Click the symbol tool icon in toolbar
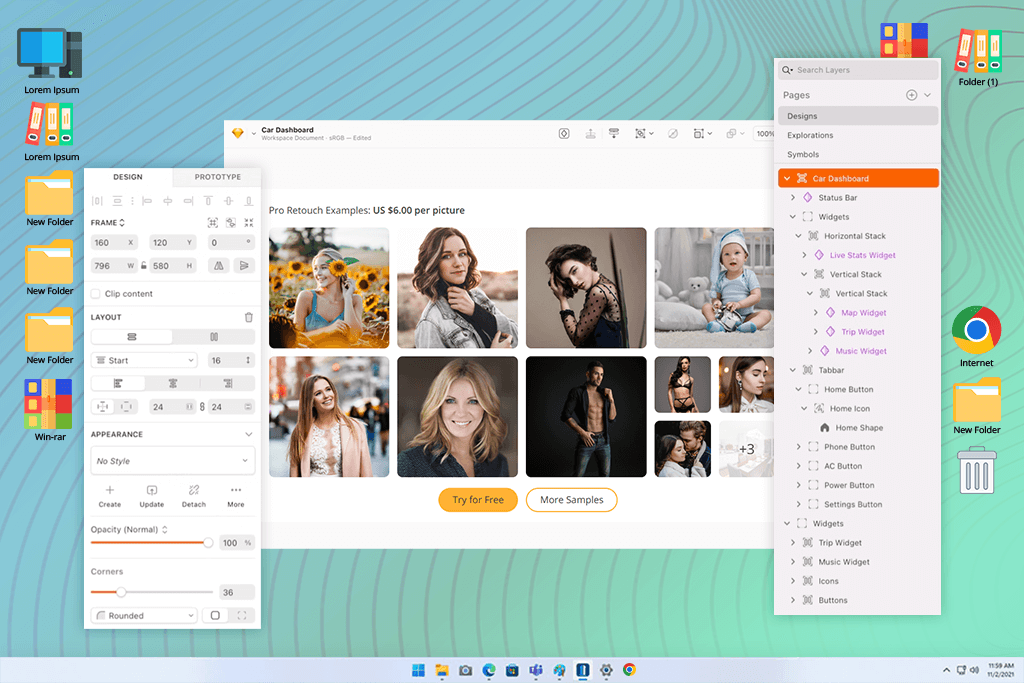The height and width of the screenshot is (683, 1024). pyautogui.click(x=564, y=134)
